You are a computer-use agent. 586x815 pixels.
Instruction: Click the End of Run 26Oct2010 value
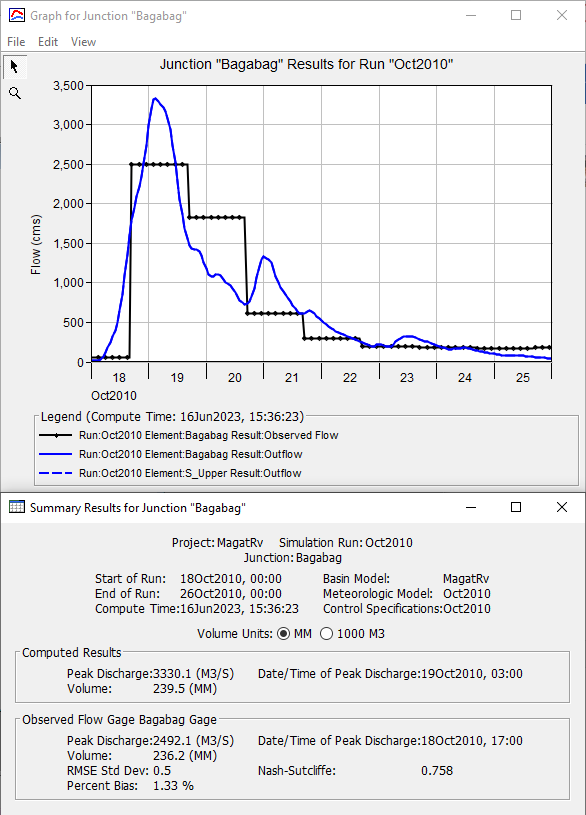click(x=231, y=594)
